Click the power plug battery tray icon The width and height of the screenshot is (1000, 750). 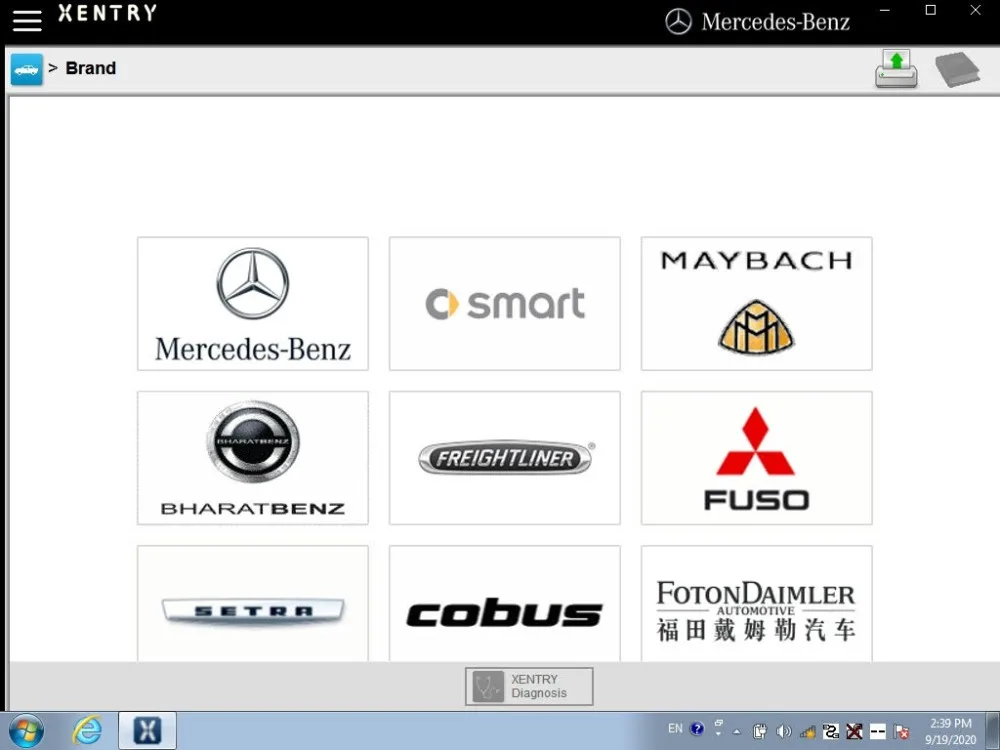coord(760,732)
